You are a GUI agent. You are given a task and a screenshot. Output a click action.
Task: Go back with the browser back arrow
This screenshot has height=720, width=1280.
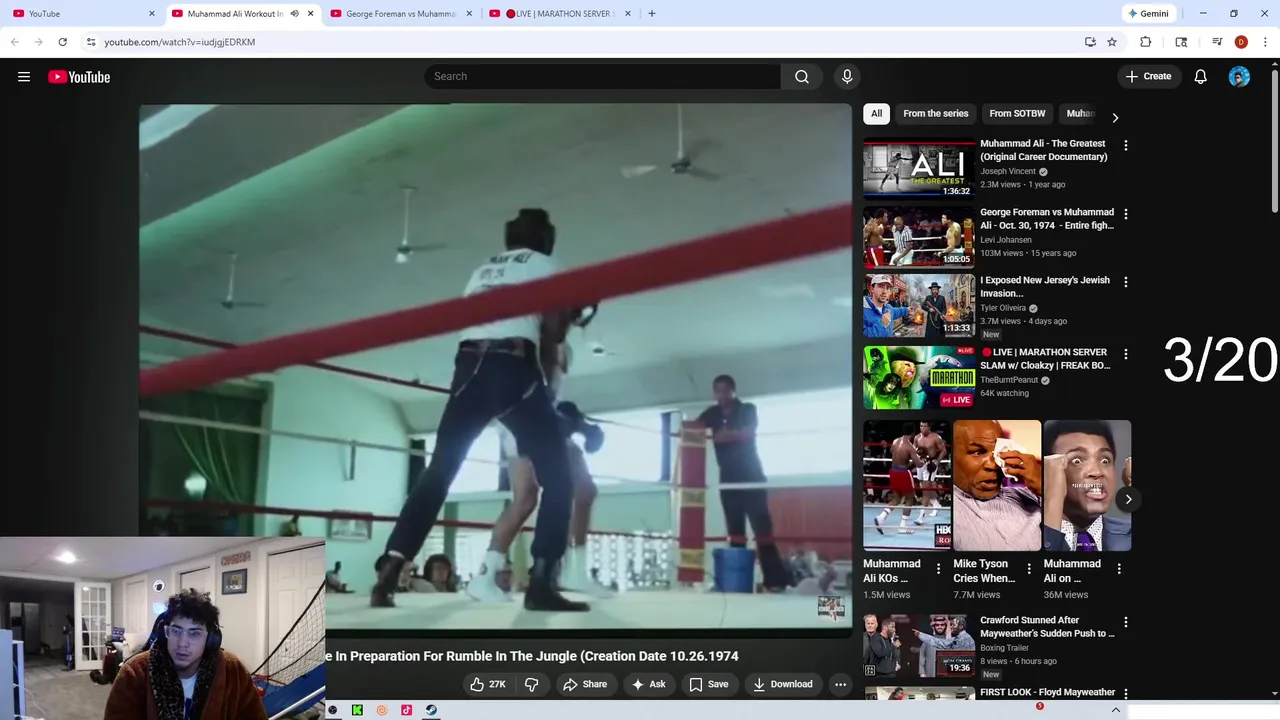coord(14,42)
